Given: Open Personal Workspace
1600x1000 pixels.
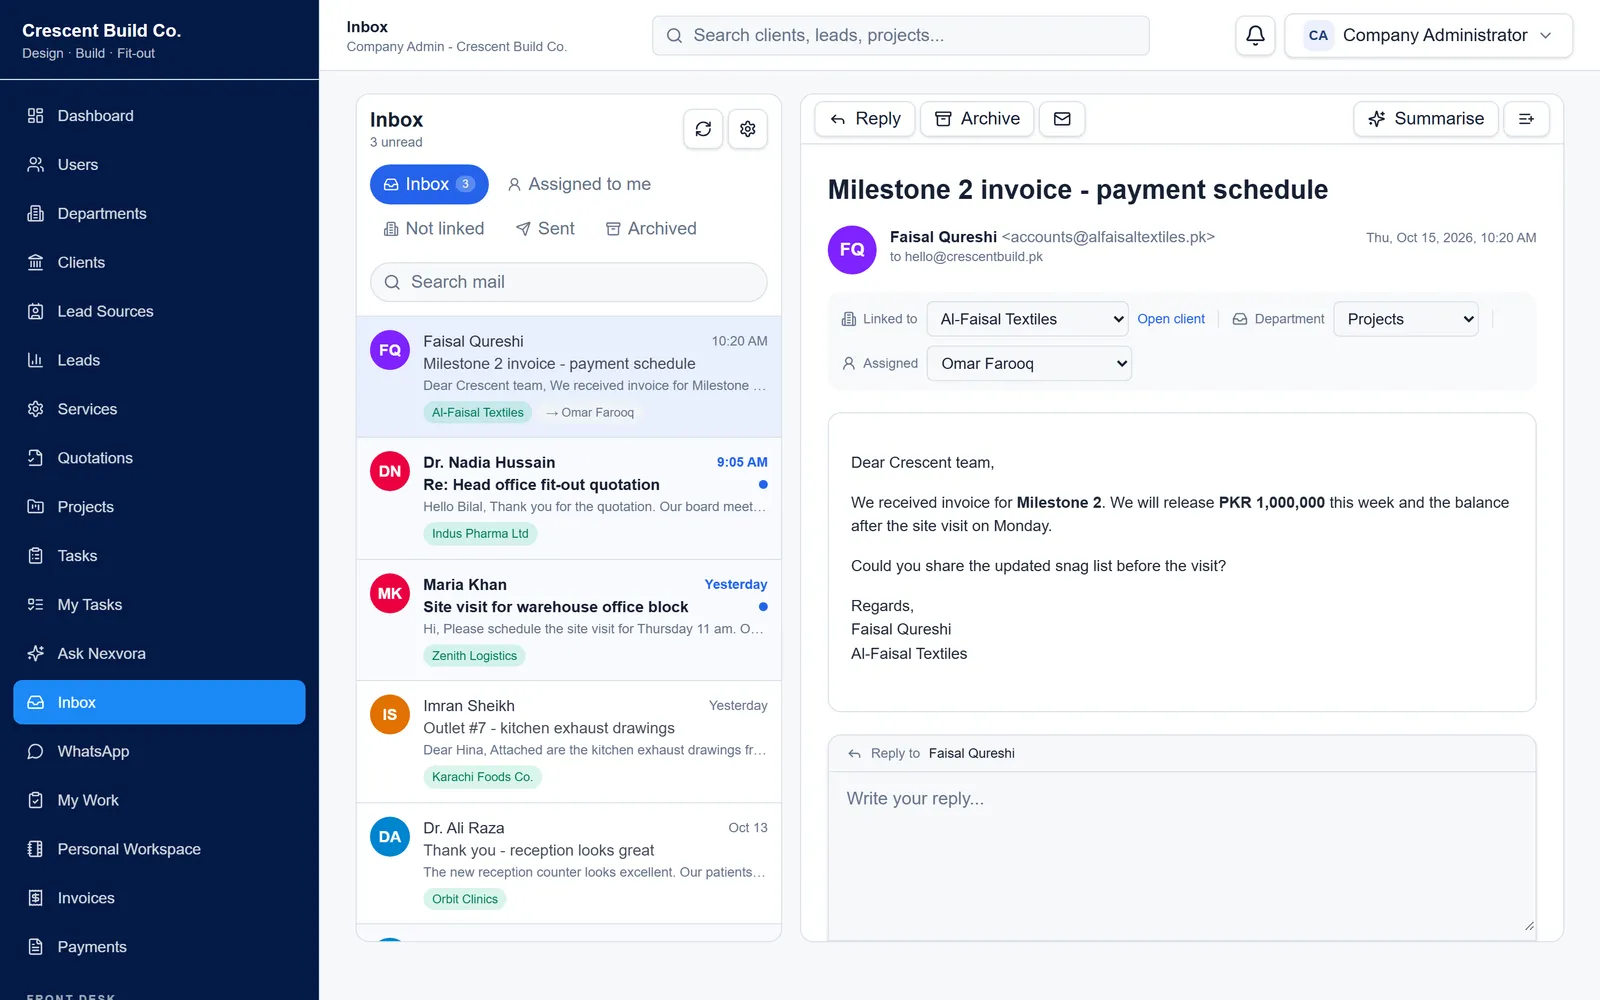Looking at the screenshot, I should pos(160,849).
